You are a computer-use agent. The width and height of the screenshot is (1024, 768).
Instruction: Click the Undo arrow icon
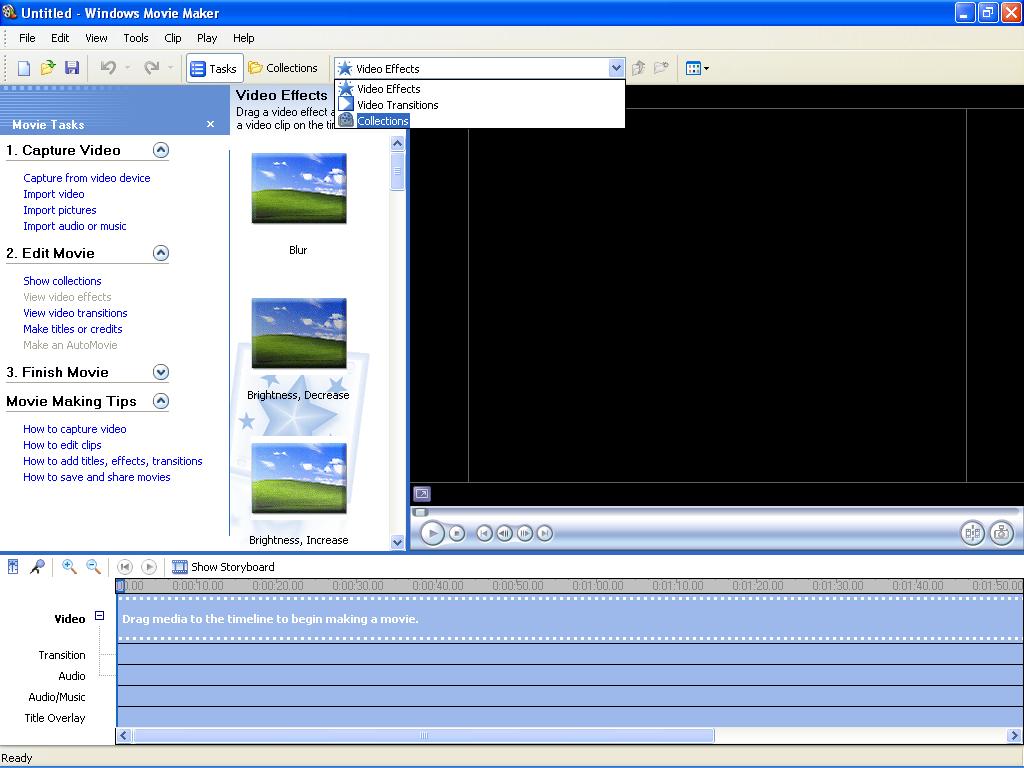[x=108, y=68]
